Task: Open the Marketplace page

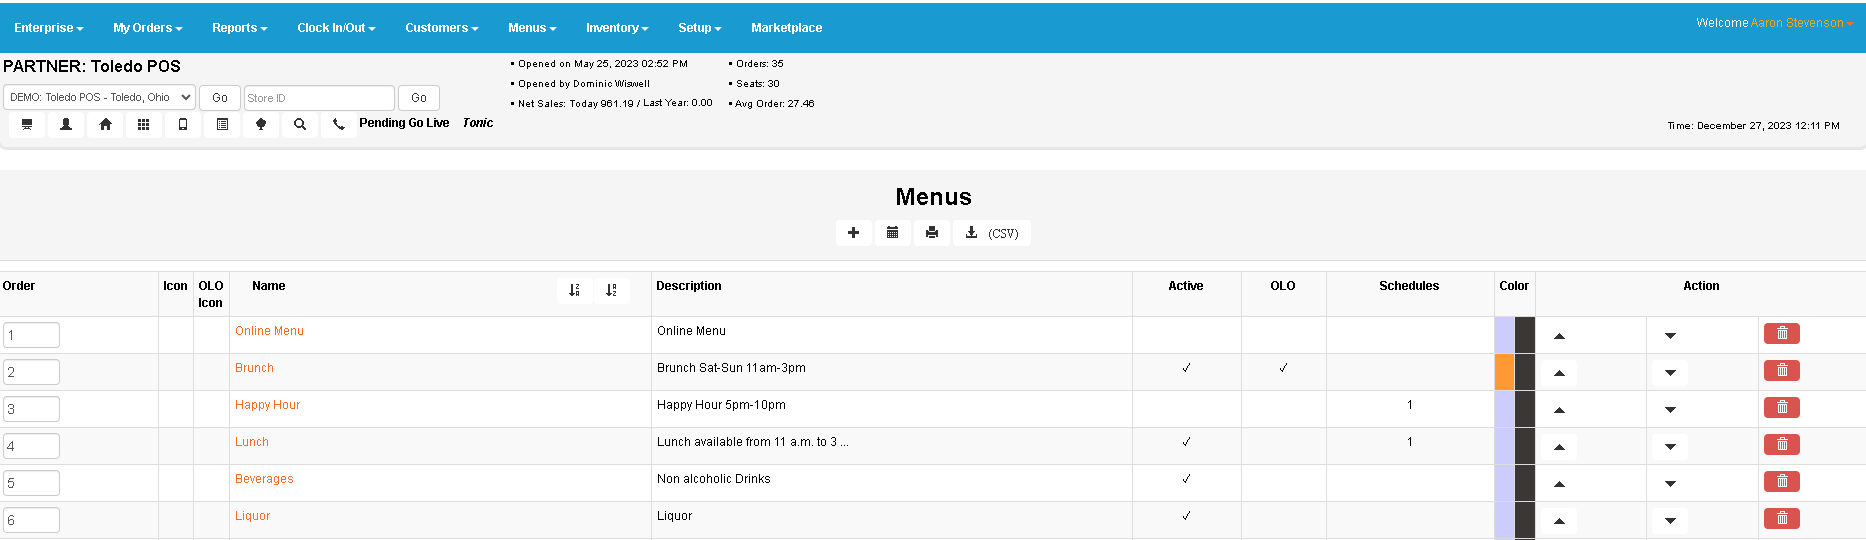Action: click(x=787, y=28)
